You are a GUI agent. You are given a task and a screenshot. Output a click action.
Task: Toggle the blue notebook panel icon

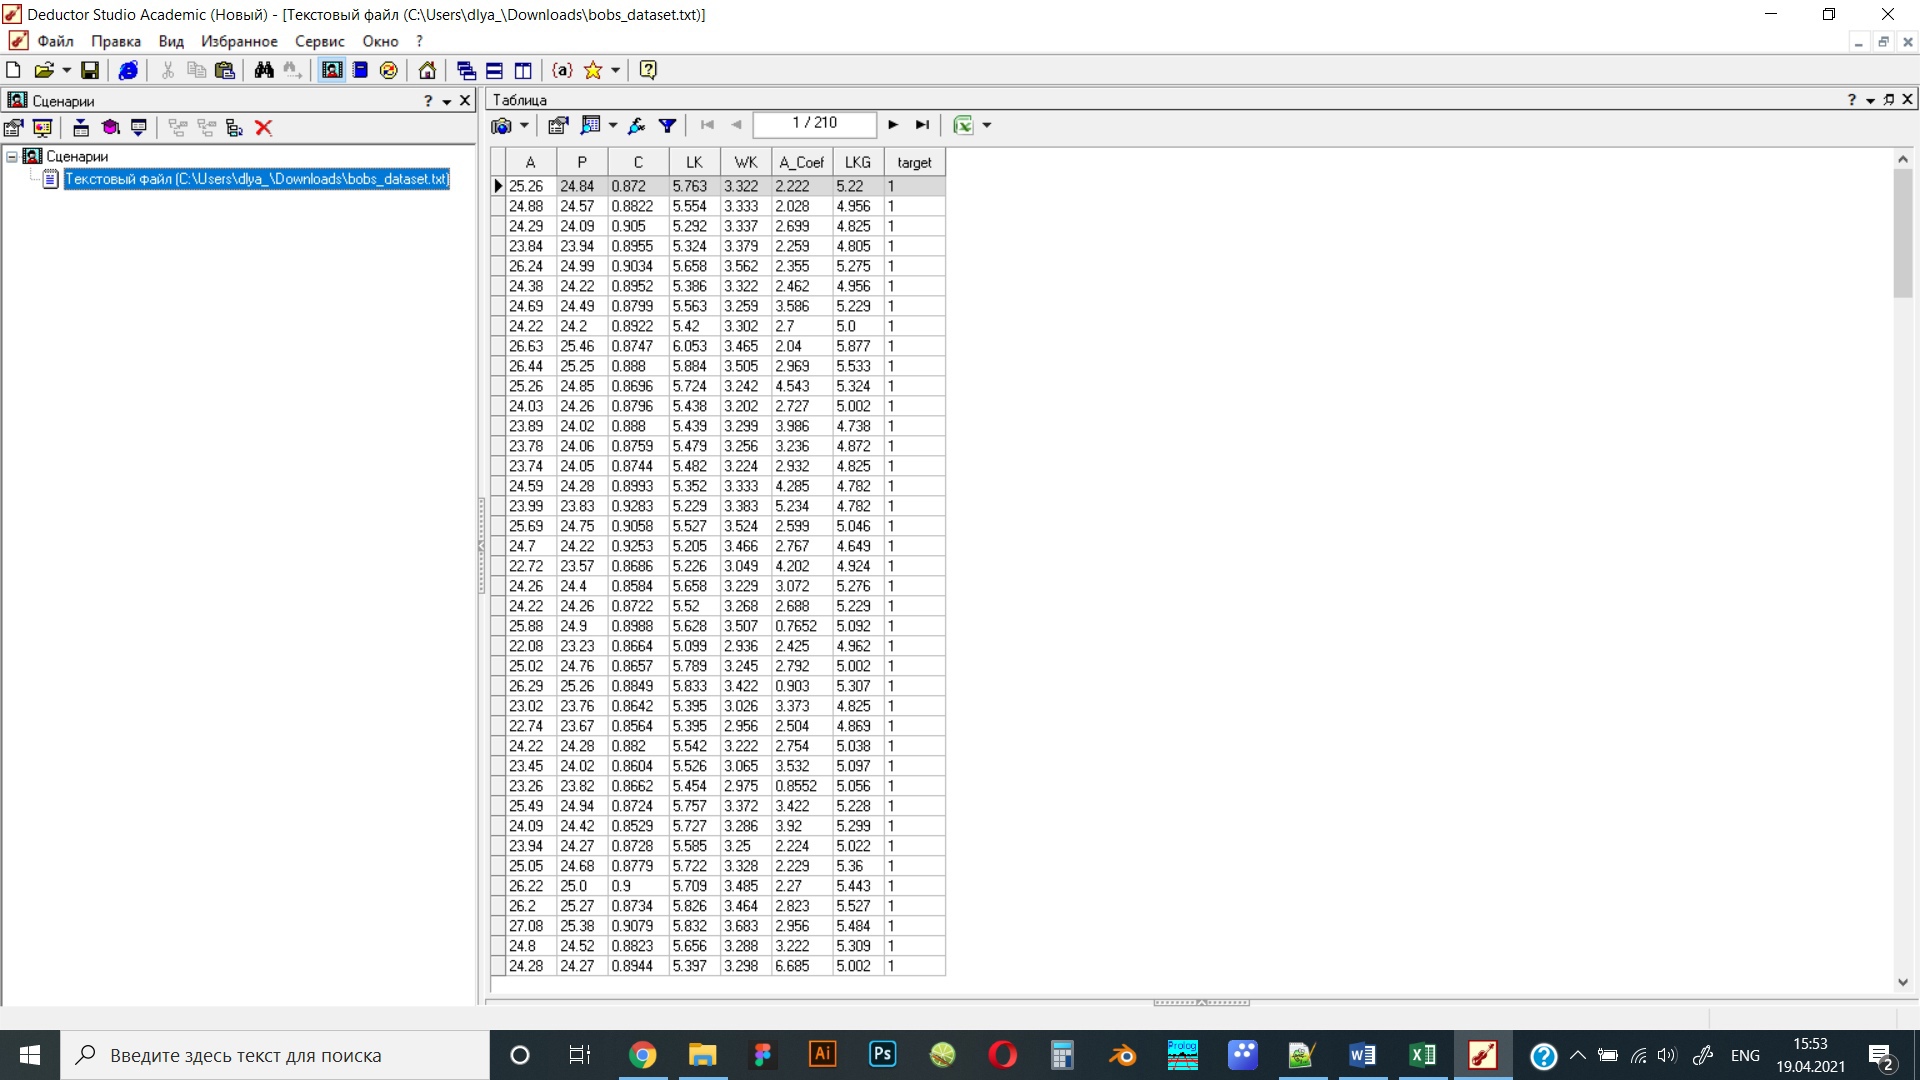361,70
